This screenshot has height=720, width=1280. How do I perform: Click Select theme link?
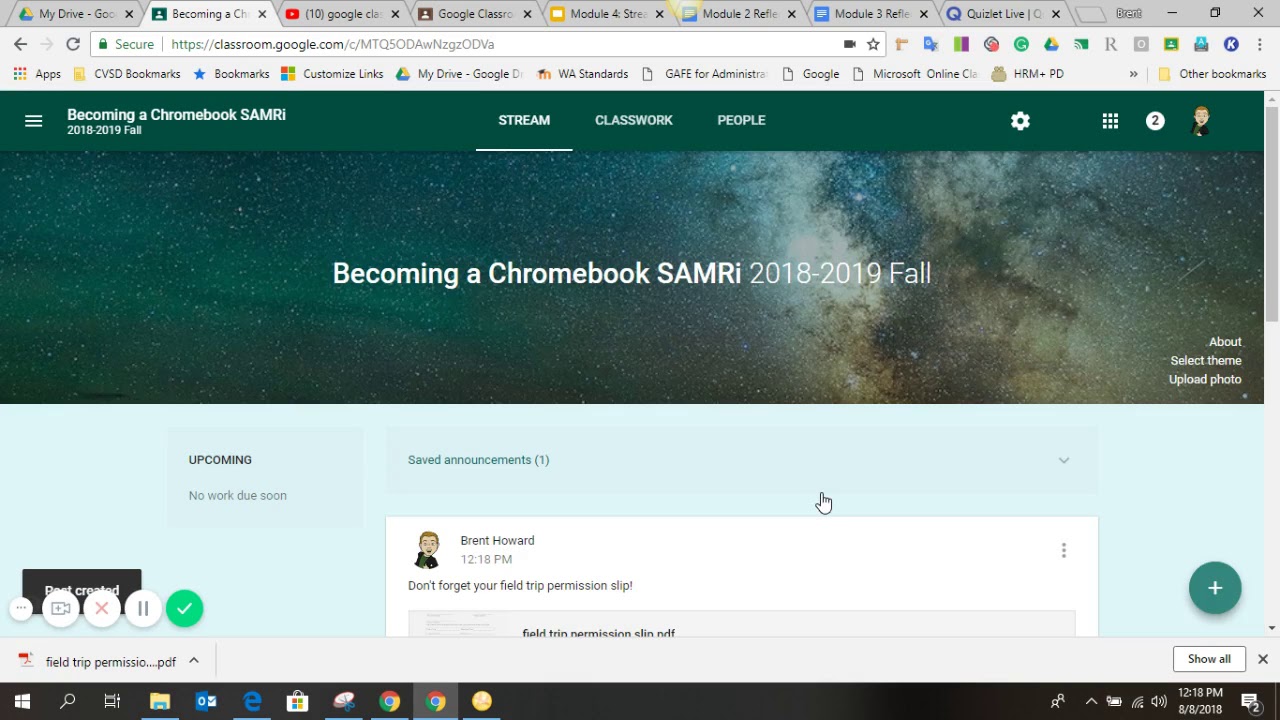[x=1206, y=361]
